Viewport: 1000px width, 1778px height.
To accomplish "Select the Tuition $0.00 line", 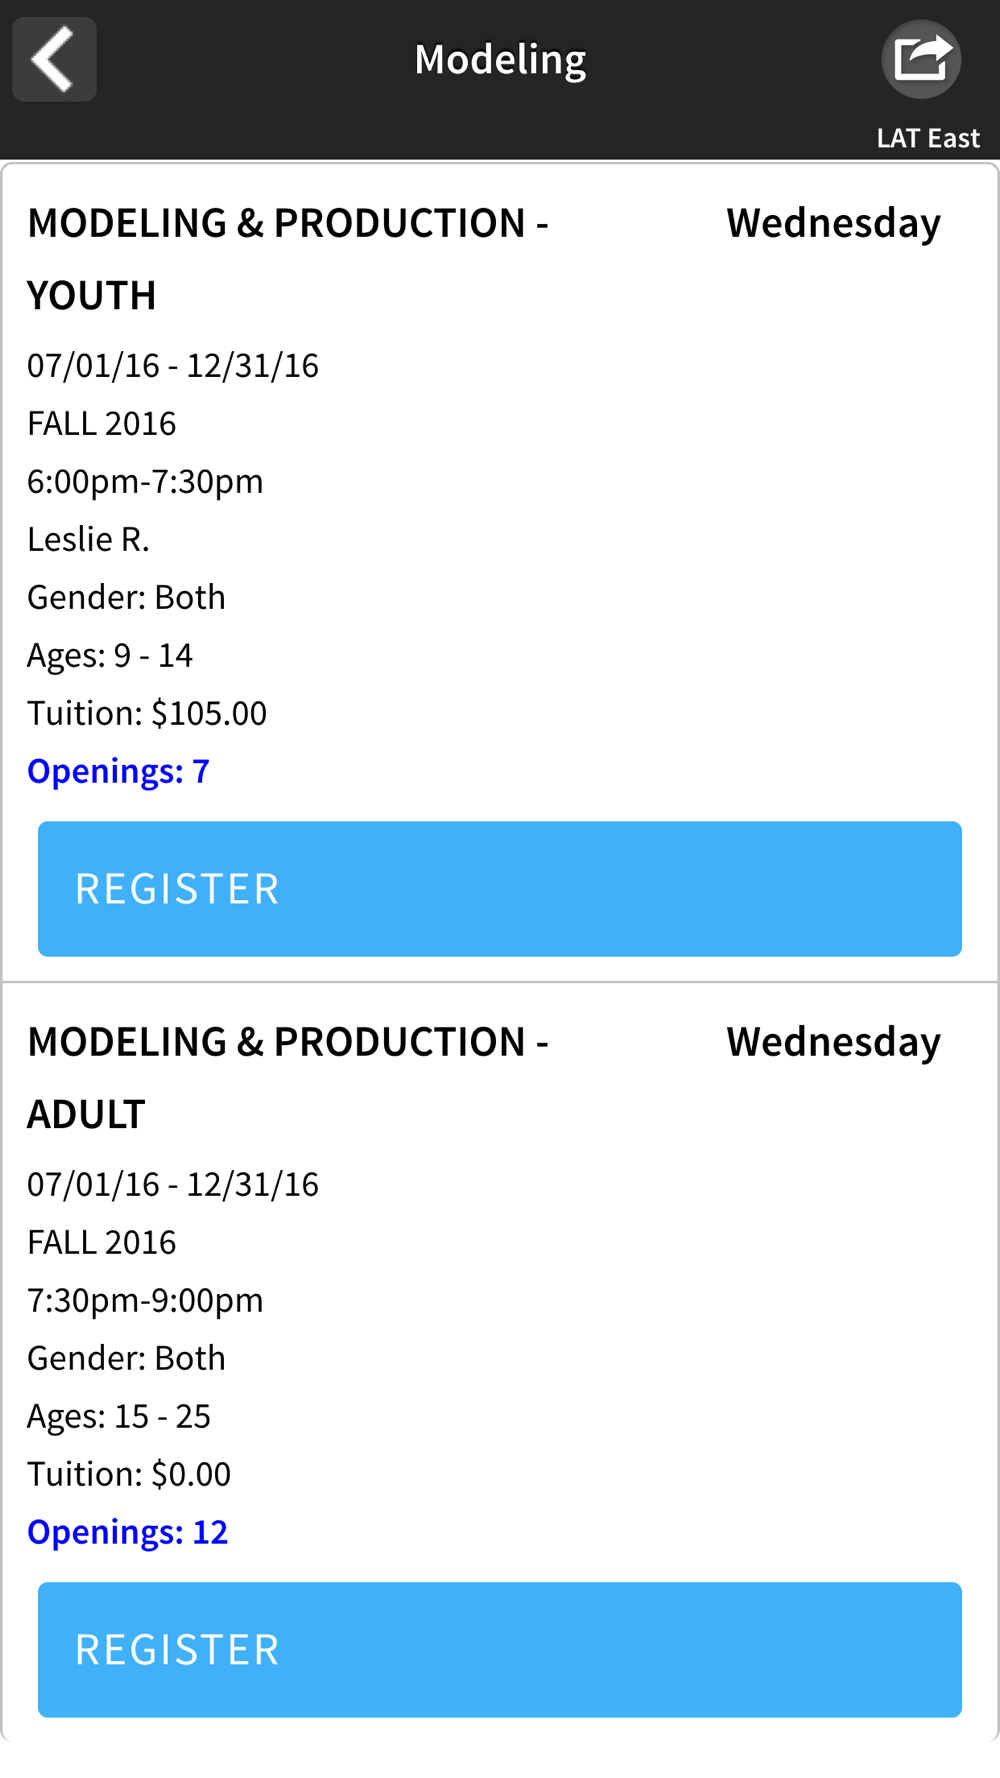I will pyautogui.click(x=129, y=1474).
